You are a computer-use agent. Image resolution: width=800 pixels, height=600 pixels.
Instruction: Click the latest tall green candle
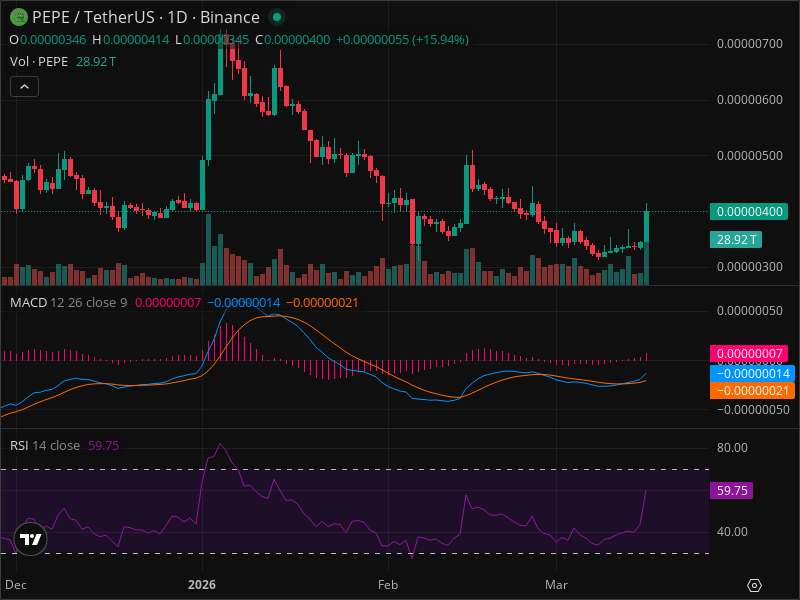[x=646, y=227]
